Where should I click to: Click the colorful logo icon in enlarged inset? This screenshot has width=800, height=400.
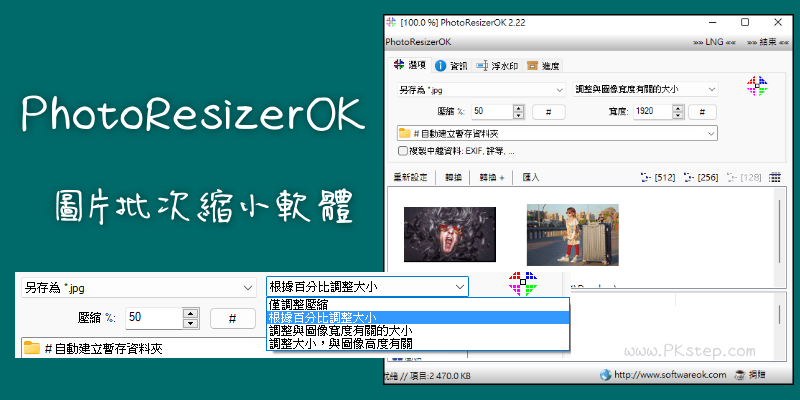pos(523,283)
